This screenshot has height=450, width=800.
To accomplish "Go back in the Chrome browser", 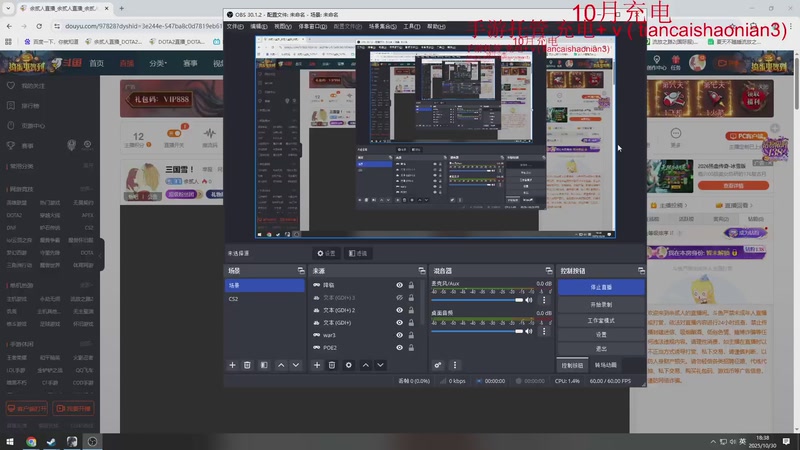I will pos(9,26).
